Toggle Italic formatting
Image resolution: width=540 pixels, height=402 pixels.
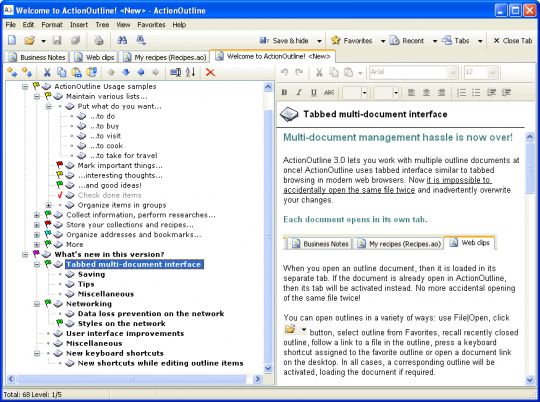coord(299,92)
